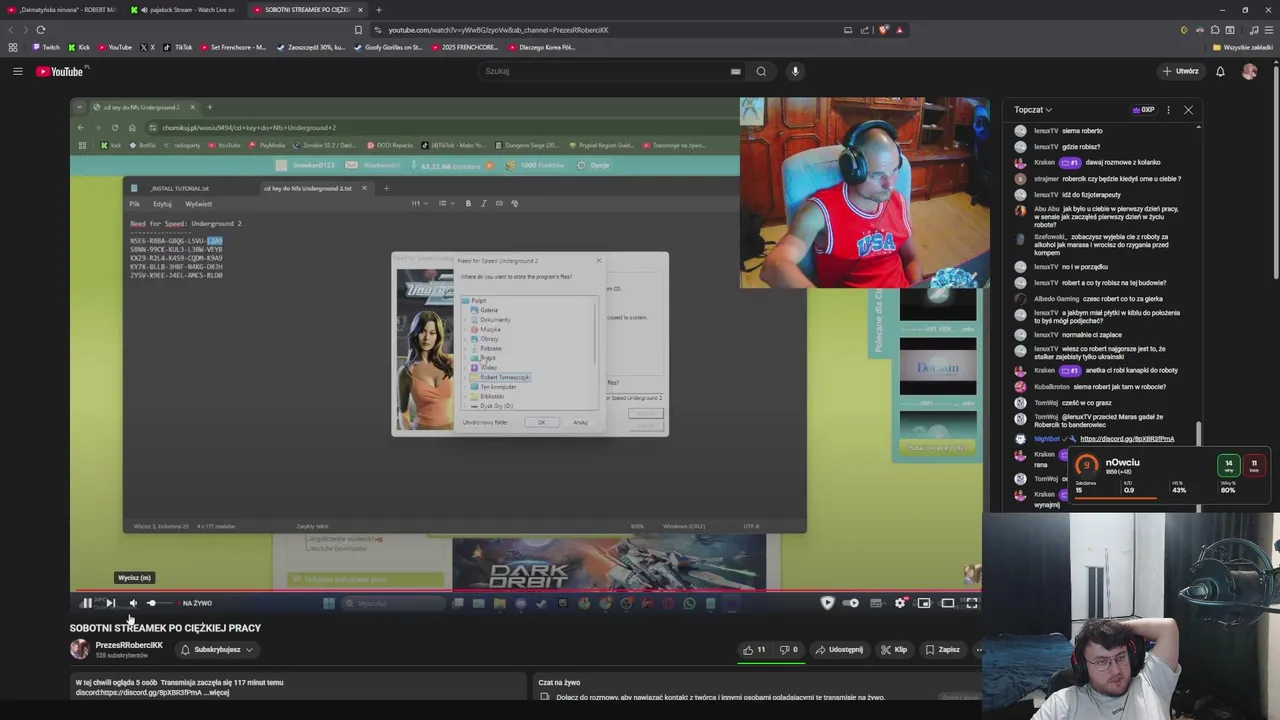Click the channel avatar under the video

click(79, 649)
